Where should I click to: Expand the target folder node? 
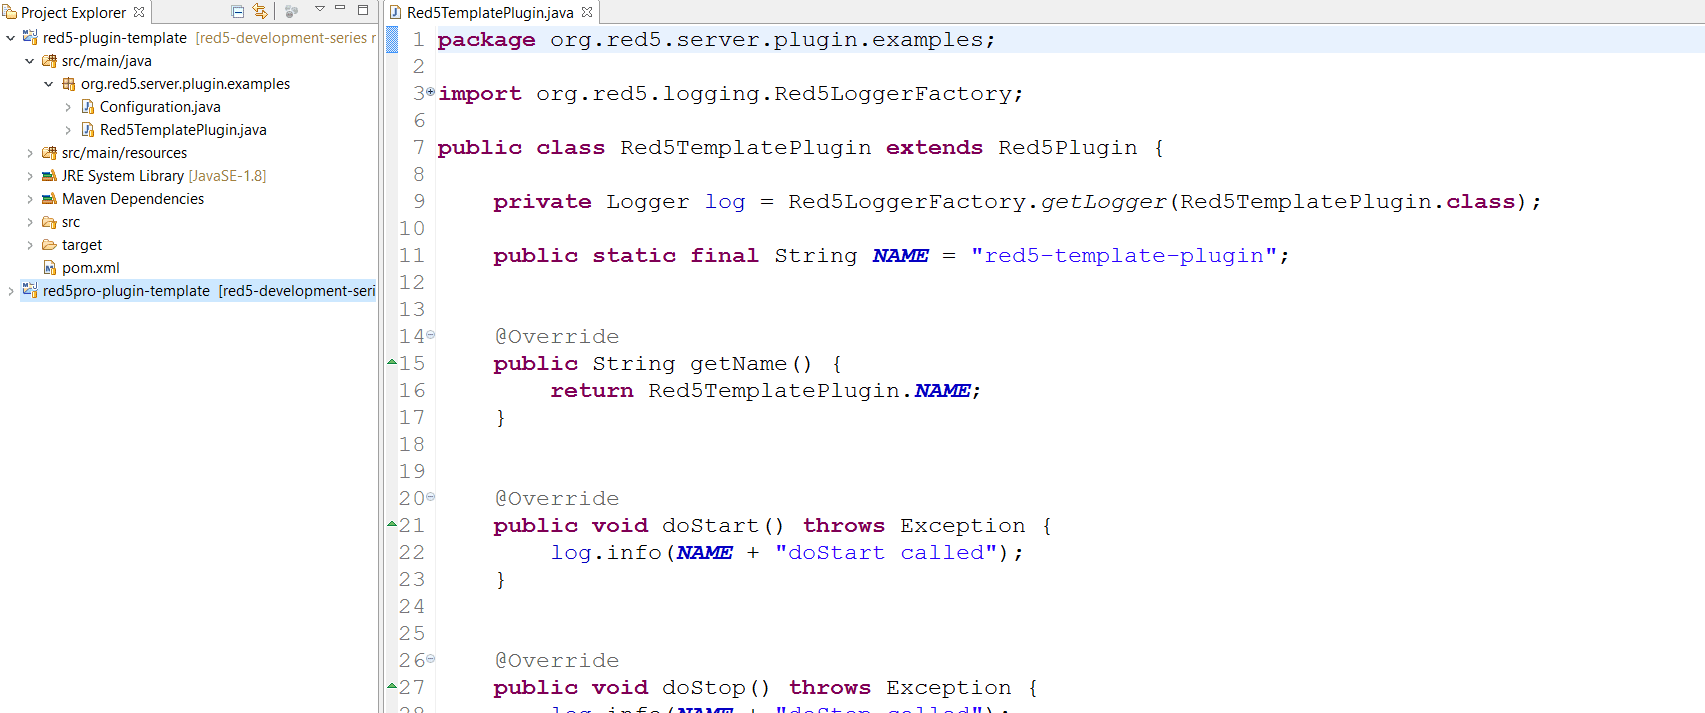click(30, 245)
